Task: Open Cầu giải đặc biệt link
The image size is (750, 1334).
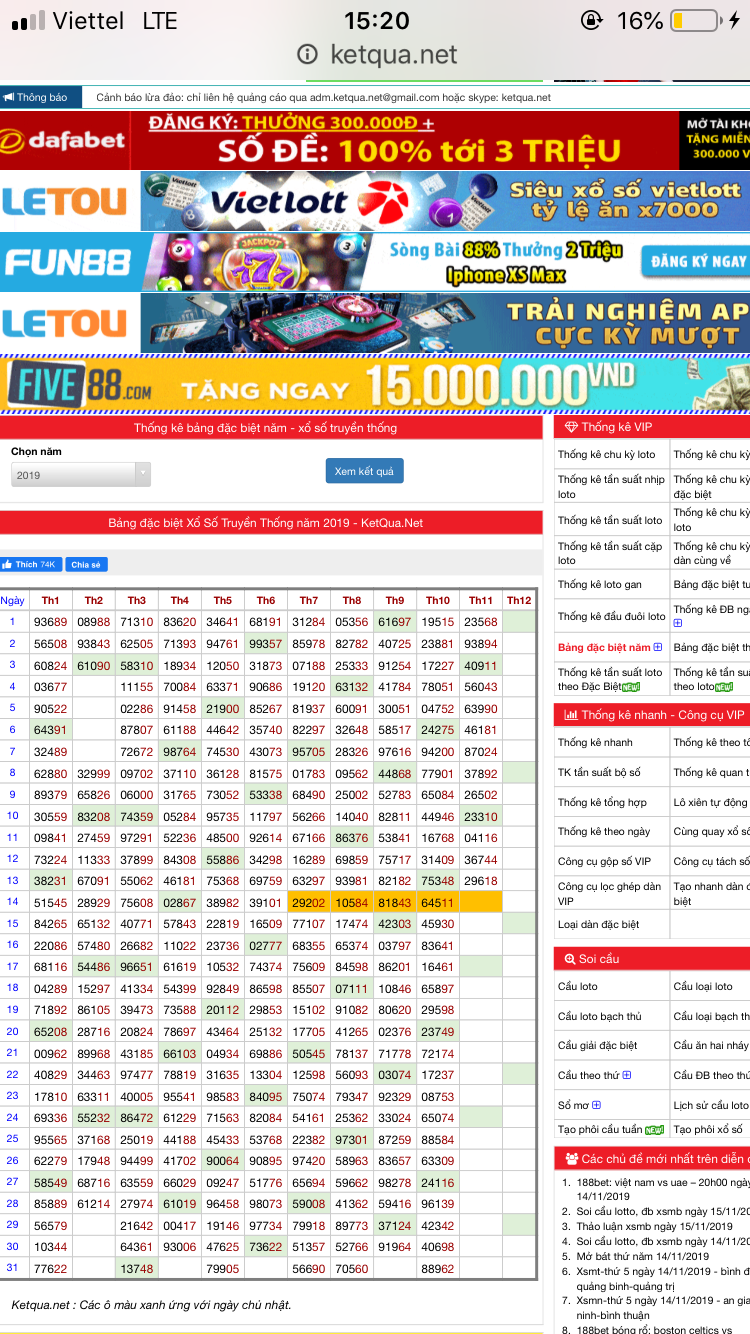Action: coord(597,1046)
